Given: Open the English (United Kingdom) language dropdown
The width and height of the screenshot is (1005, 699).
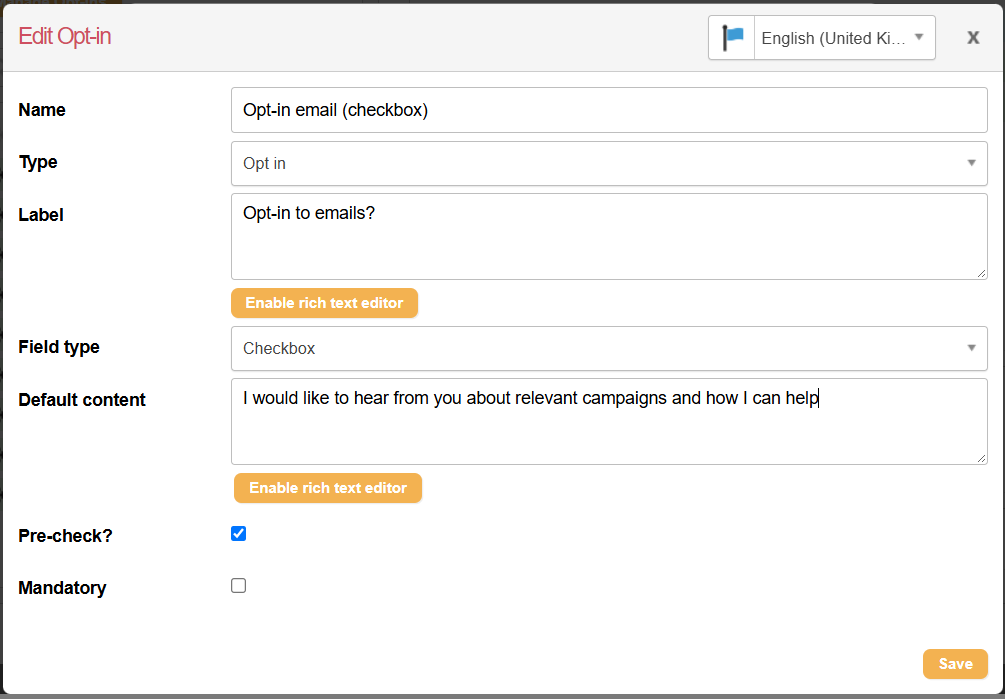Looking at the screenshot, I should click(845, 38).
